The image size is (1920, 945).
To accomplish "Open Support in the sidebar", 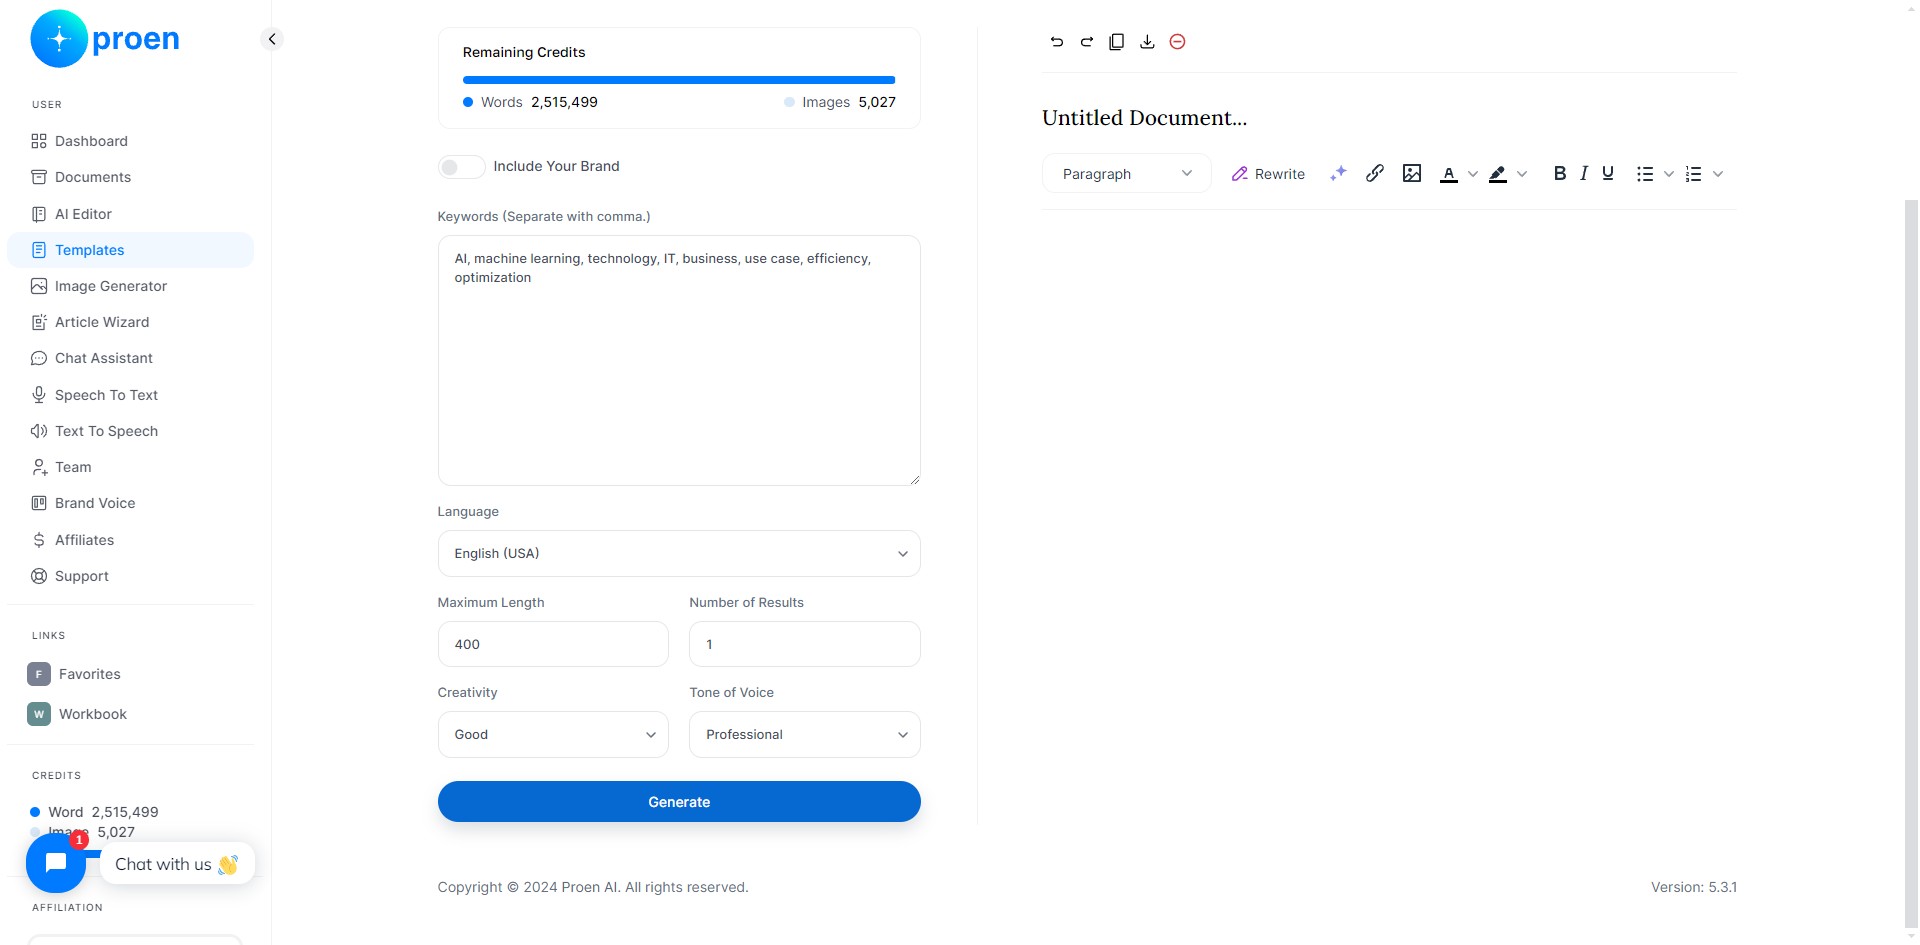I will click(130, 576).
